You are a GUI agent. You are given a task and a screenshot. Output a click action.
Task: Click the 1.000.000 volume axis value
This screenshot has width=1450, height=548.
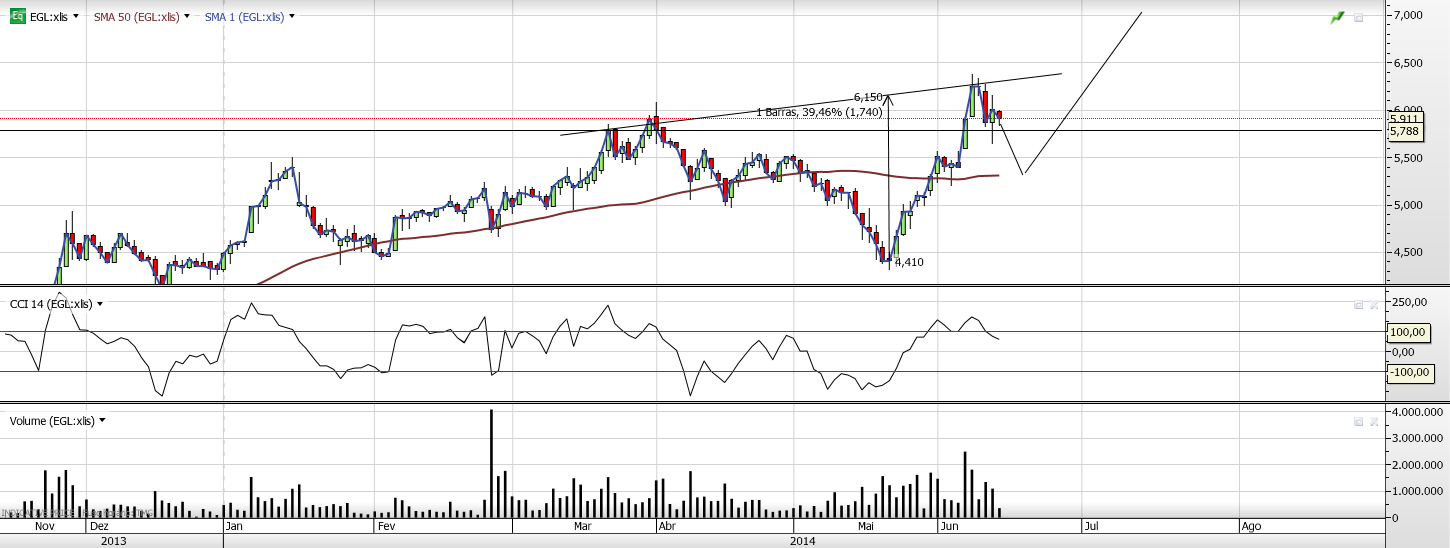pyautogui.click(x=1418, y=492)
